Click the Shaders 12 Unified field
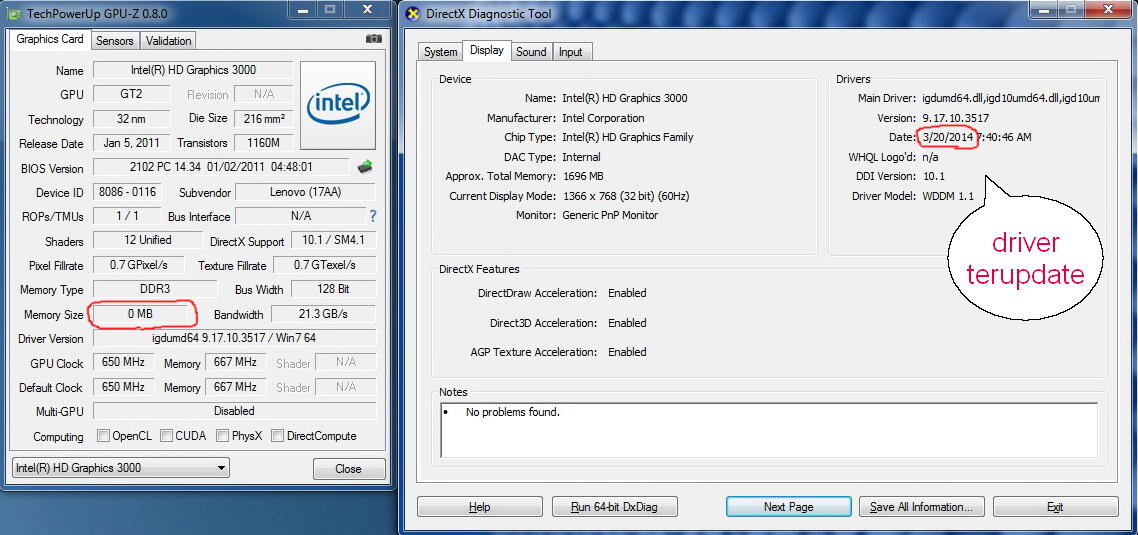This screenshot has height=535, width=1138. tap(148, 240)
